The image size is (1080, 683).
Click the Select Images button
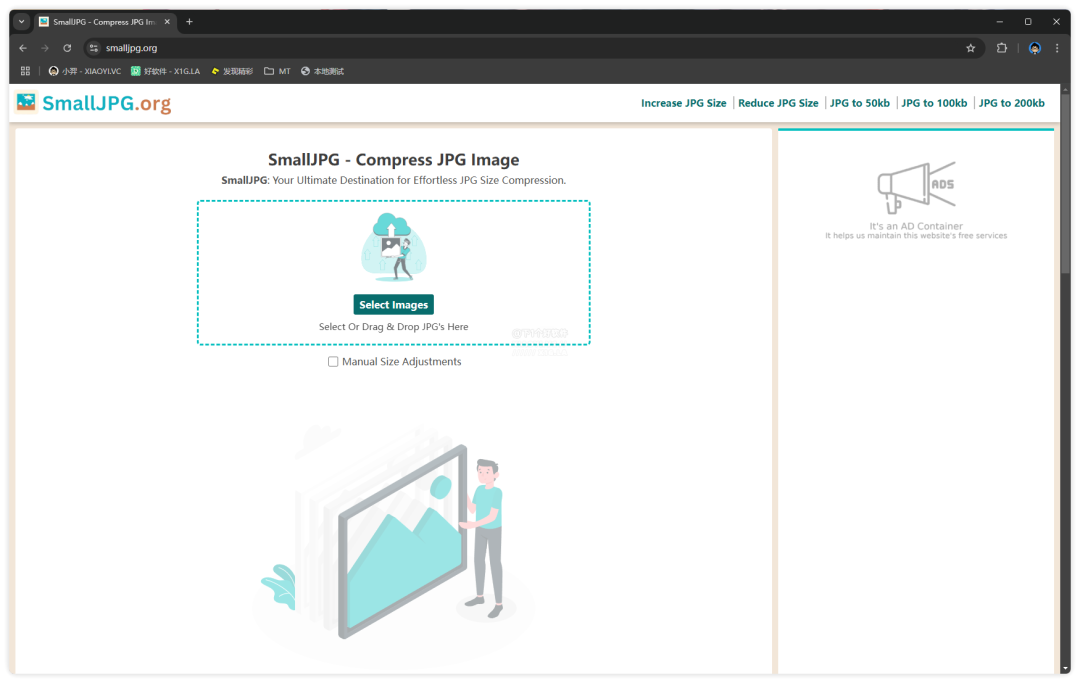click(x=393, y=304)
